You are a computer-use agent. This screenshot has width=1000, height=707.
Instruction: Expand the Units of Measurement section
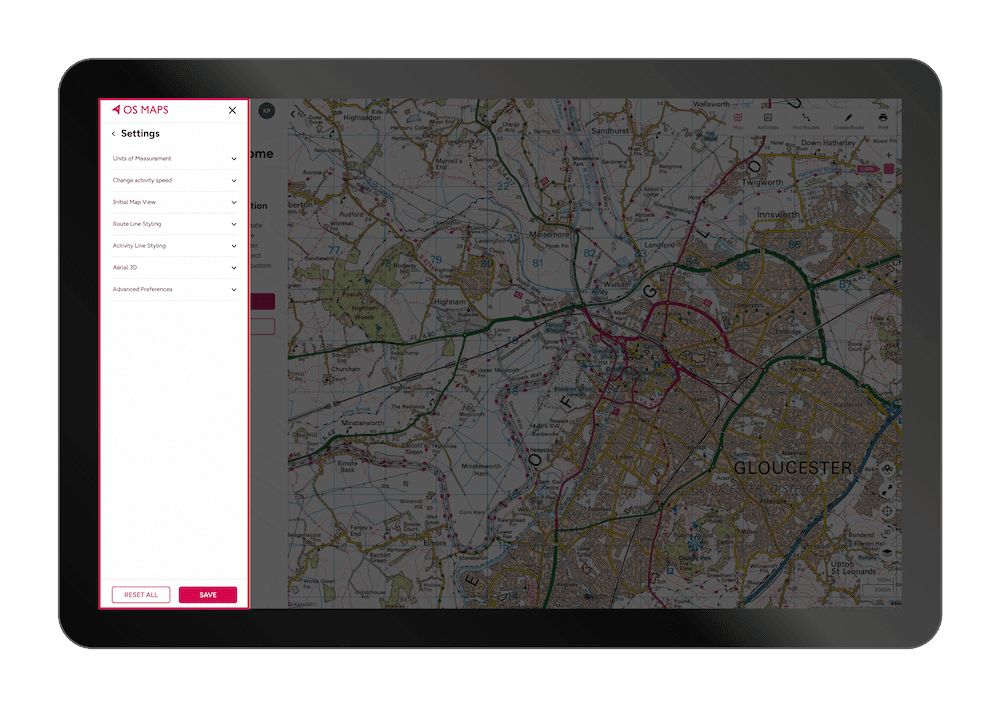coord(174,158)
